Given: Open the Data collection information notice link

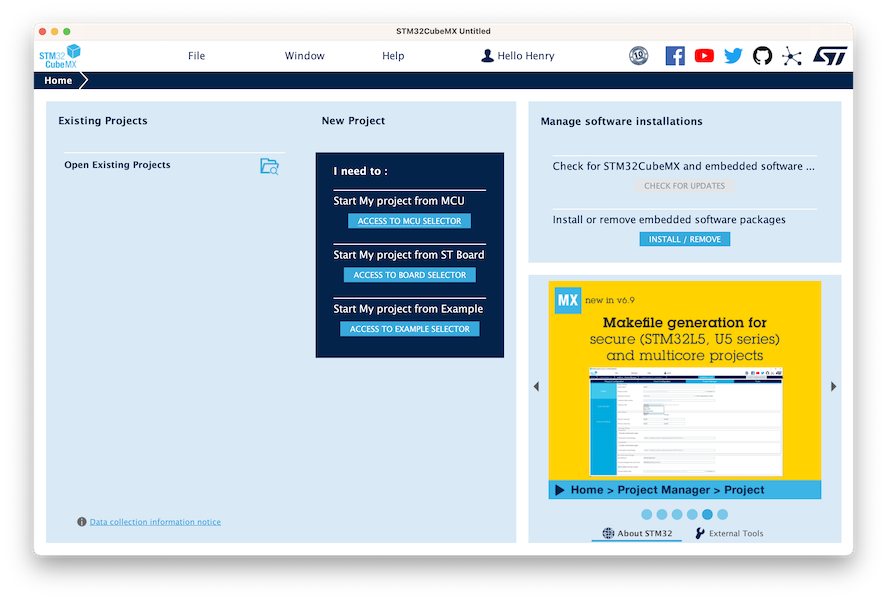Looking at the screenshot, I should click(x=155, y=522).
